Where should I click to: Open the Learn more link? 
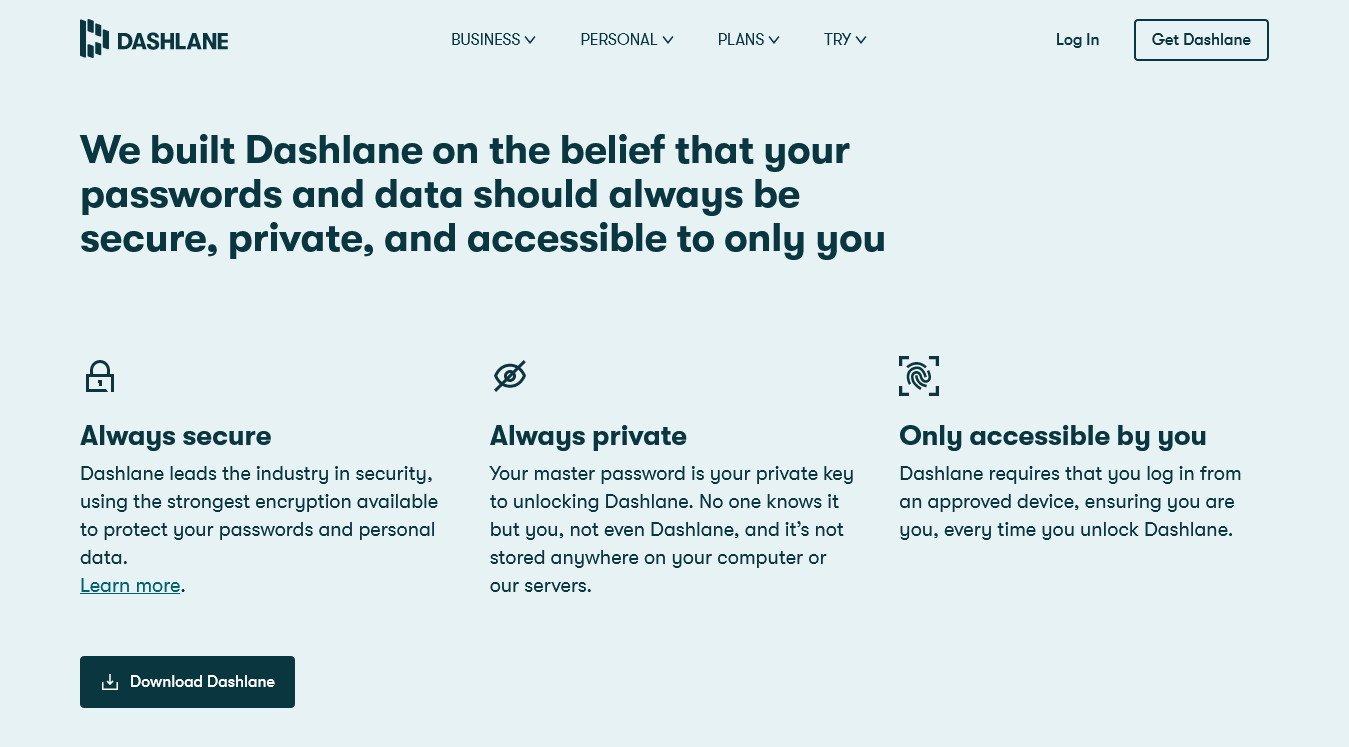(x=130, y=585)
